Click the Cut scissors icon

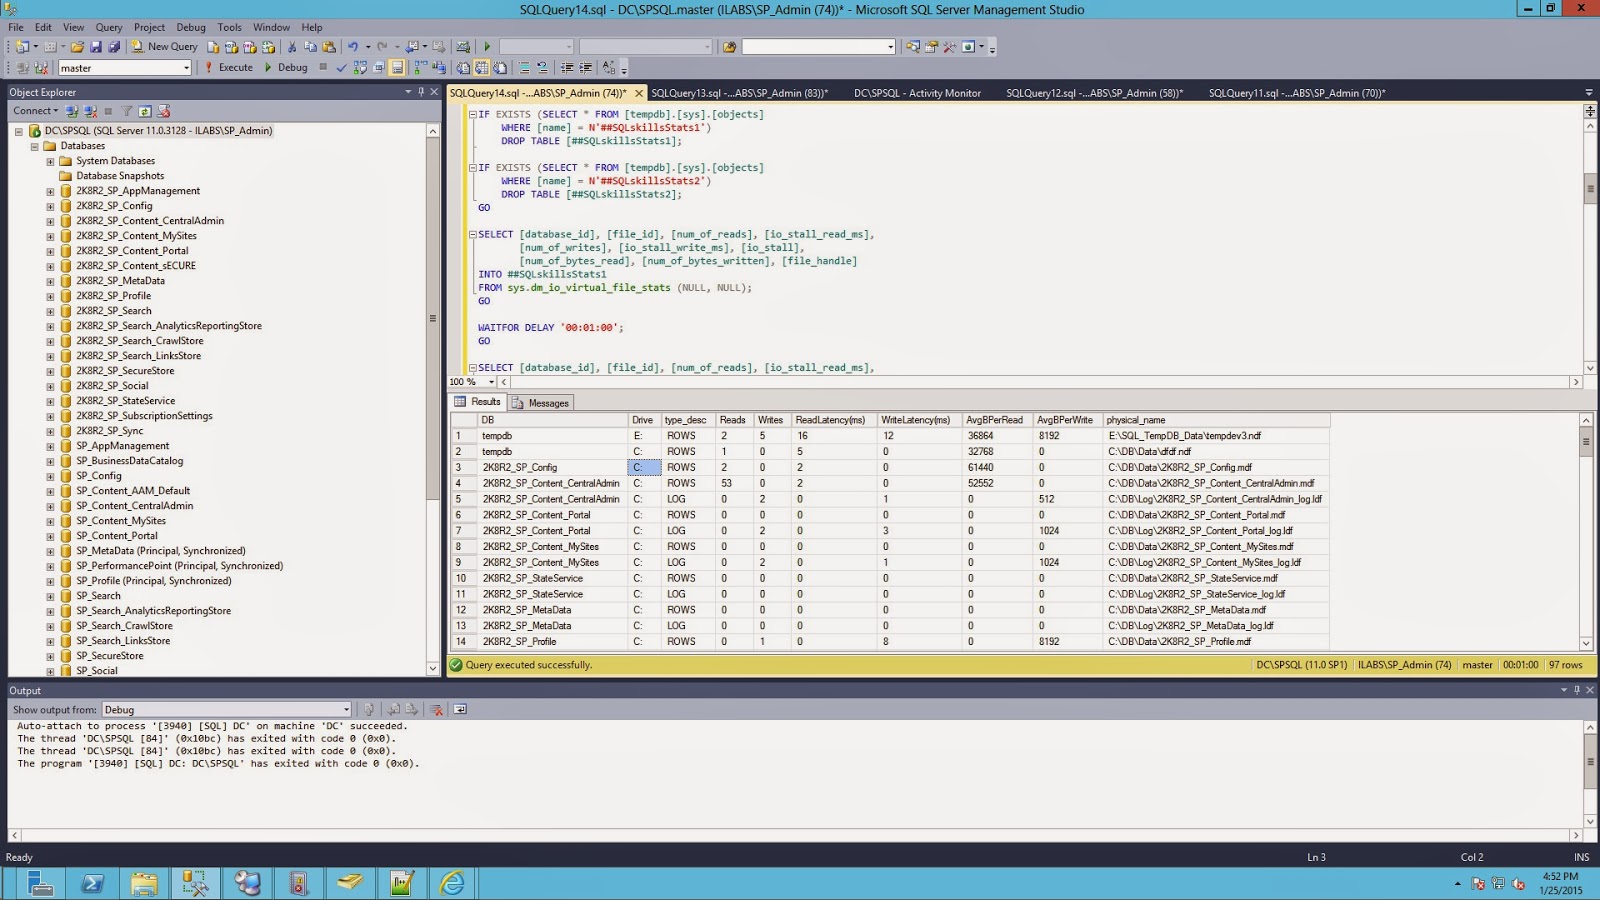292,47
